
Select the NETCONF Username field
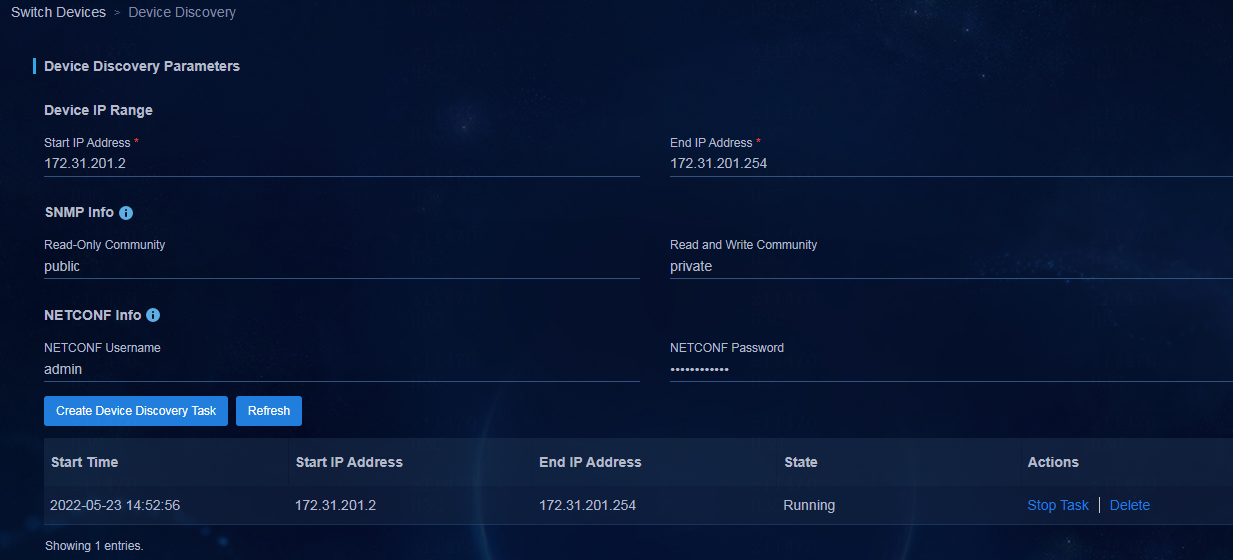click(x=340, y=369)
